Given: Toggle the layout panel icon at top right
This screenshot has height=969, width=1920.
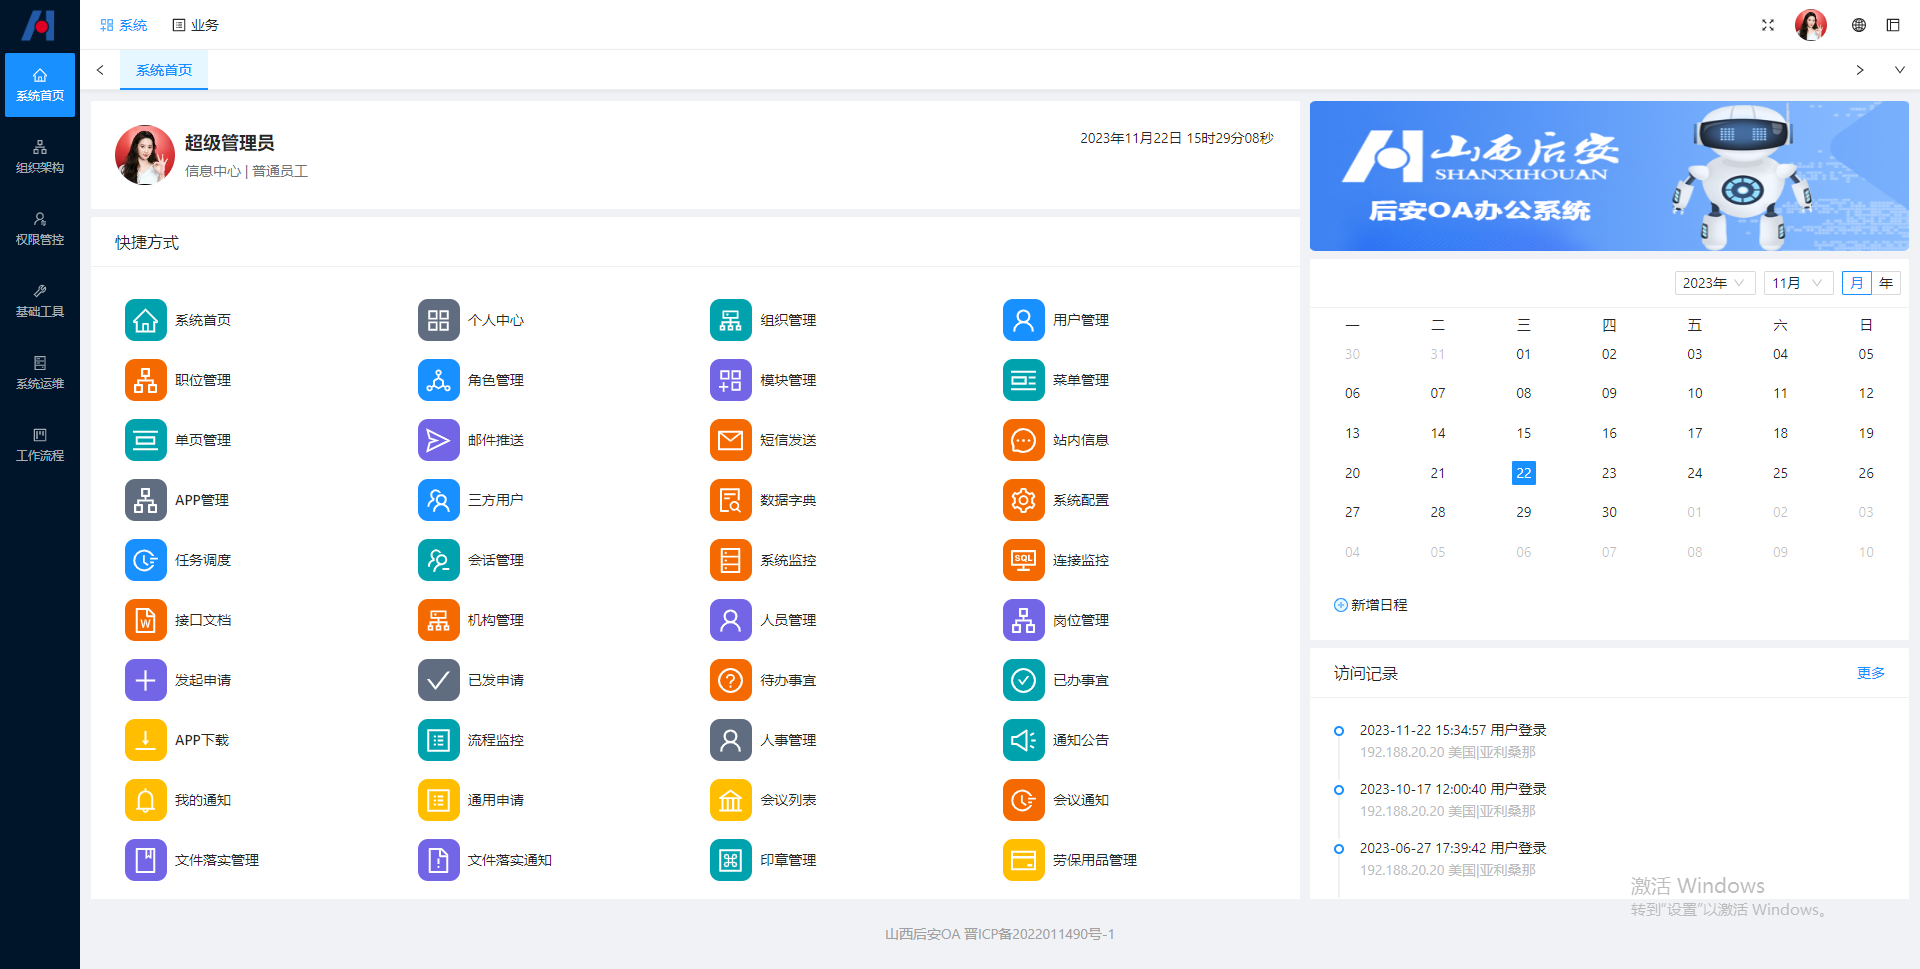Looking at the screenshot, I should pos(1892,25).
